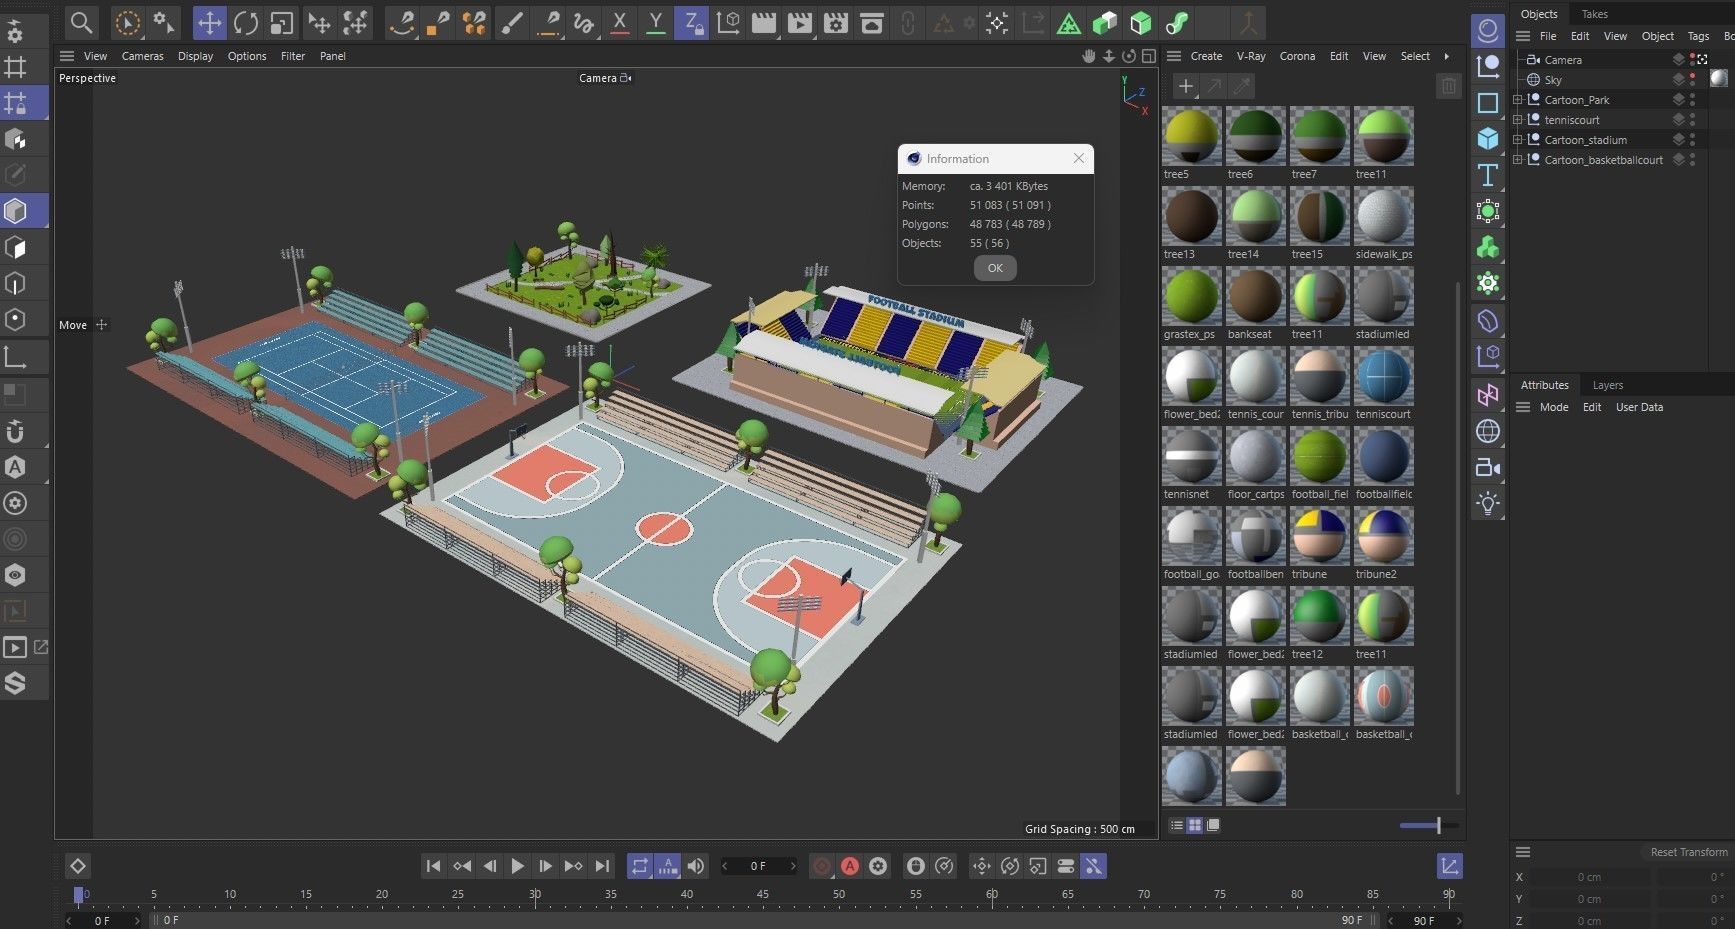Viewport: 1735px width, 929px height.
Task: Open the V-Ray menu
Action: (x=1251, y=56)
